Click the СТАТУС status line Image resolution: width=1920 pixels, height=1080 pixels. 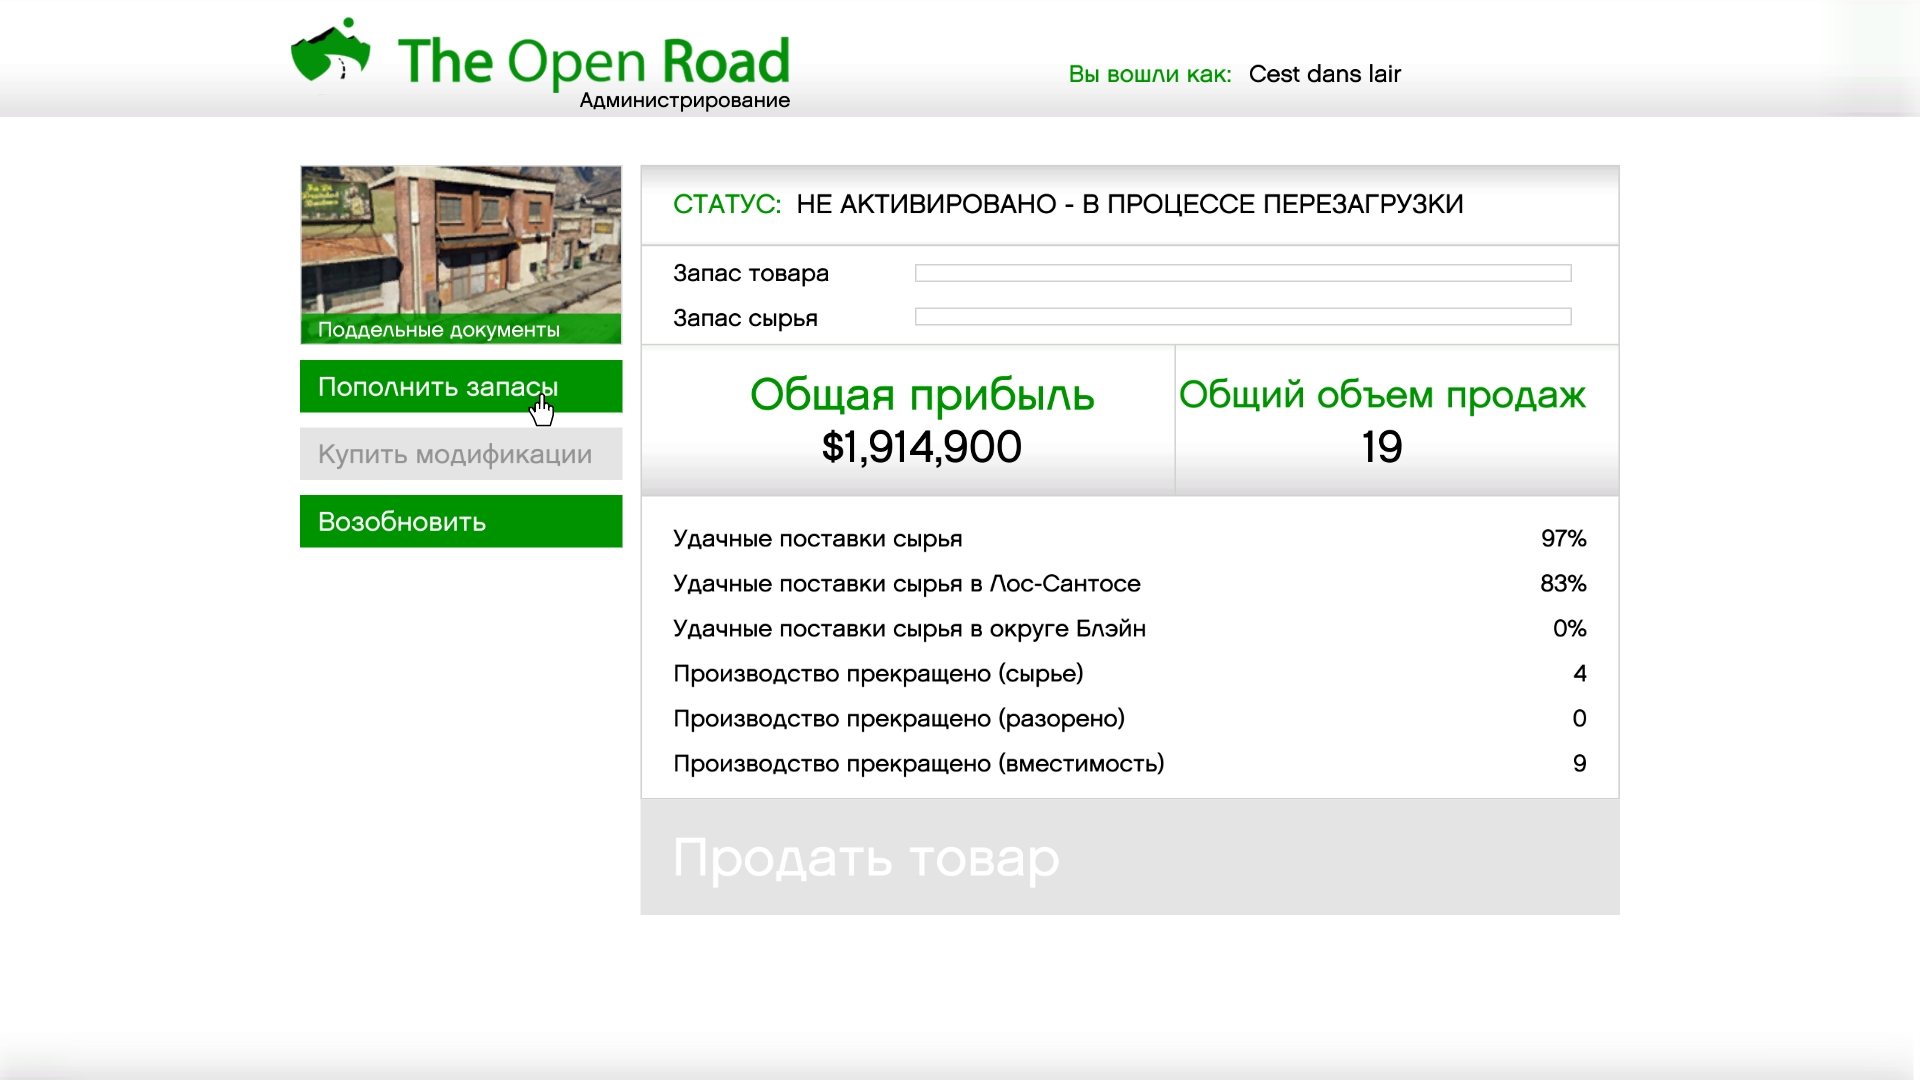coord(1068,204)
